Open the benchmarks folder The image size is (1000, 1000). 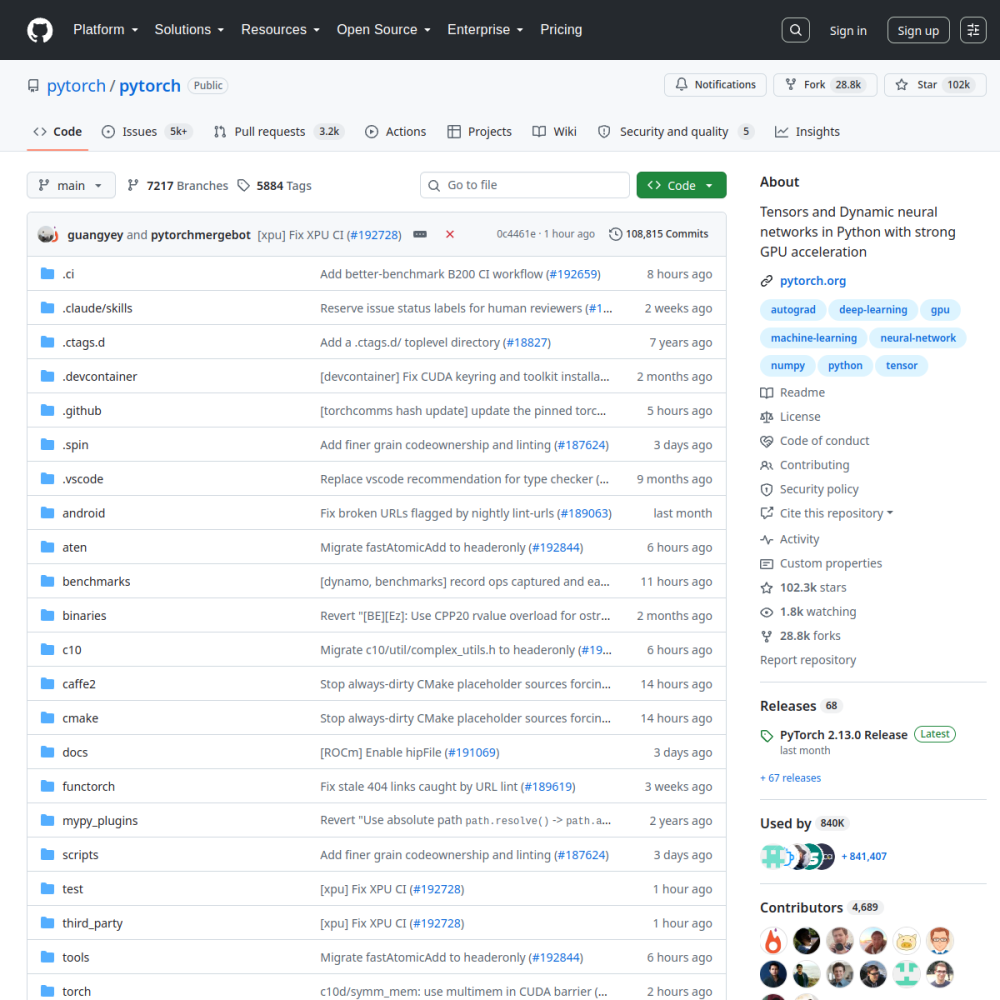(96, 582)
